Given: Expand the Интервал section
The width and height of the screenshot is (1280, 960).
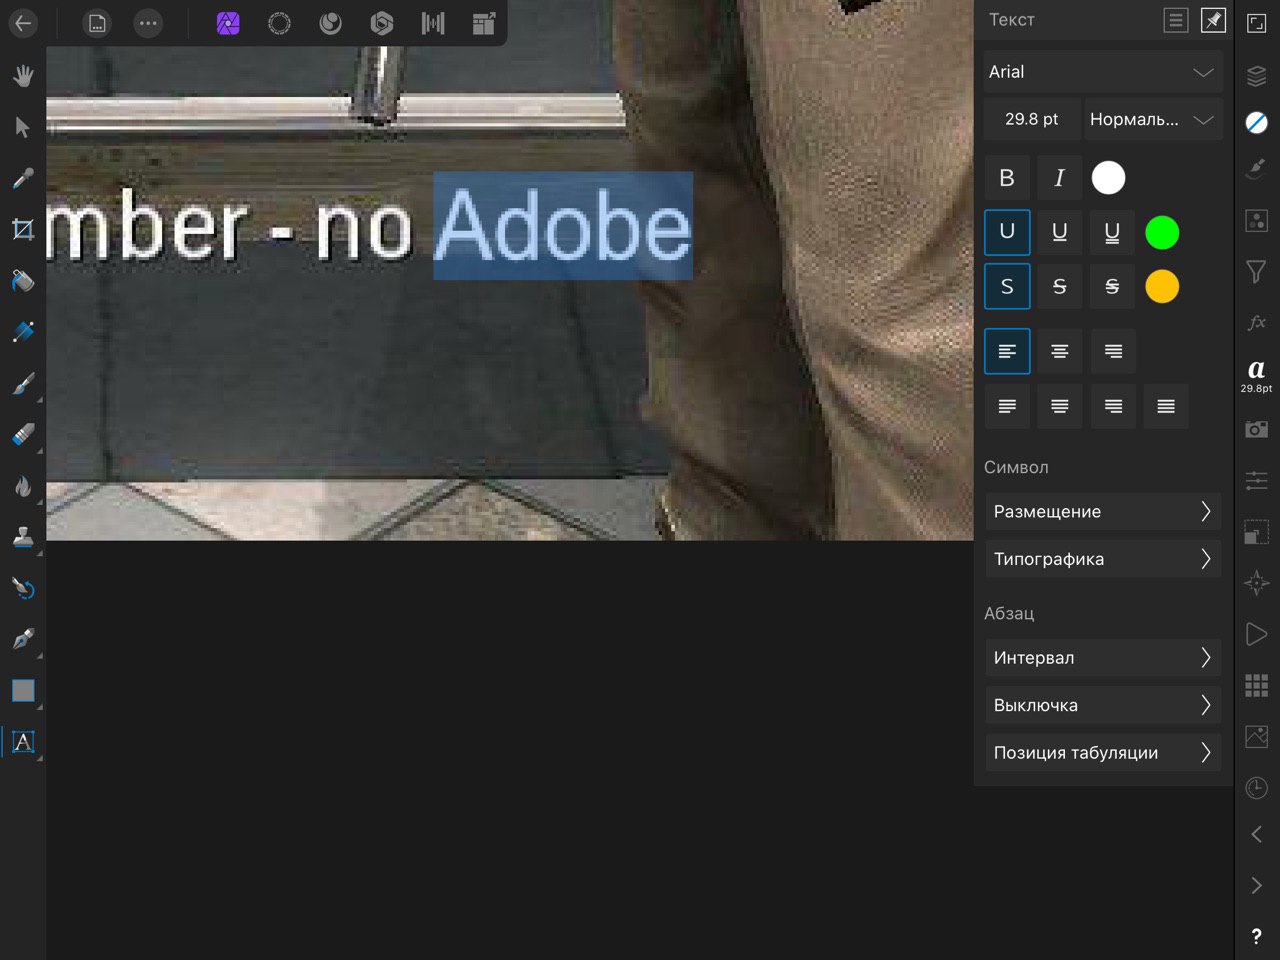Looking at the screenshot, I should pos(1103,658).
